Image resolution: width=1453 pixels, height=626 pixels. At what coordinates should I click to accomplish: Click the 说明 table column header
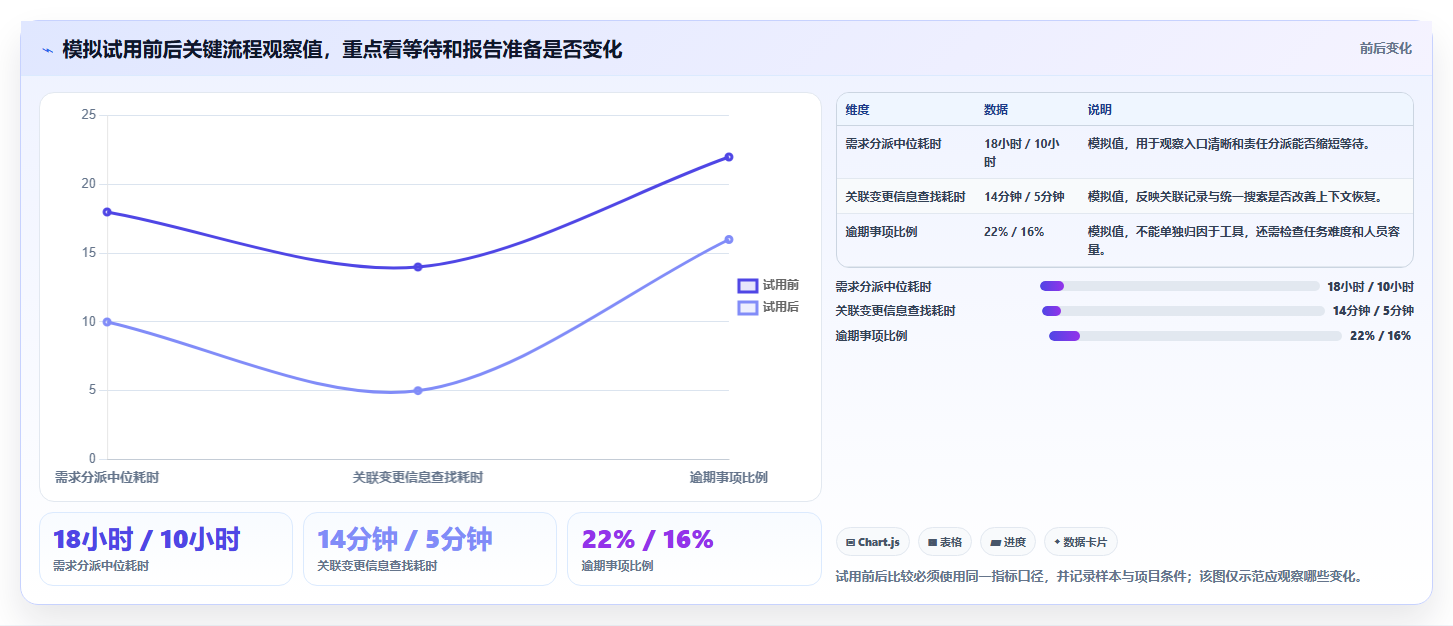coord(1100,110)
